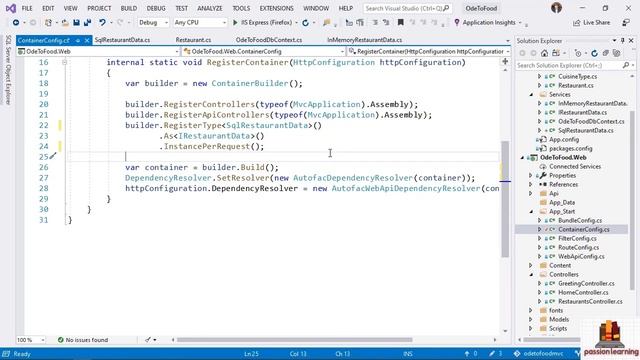Open the FILE menu
Viewport: 640px width, 360px height.
(27, 8)
